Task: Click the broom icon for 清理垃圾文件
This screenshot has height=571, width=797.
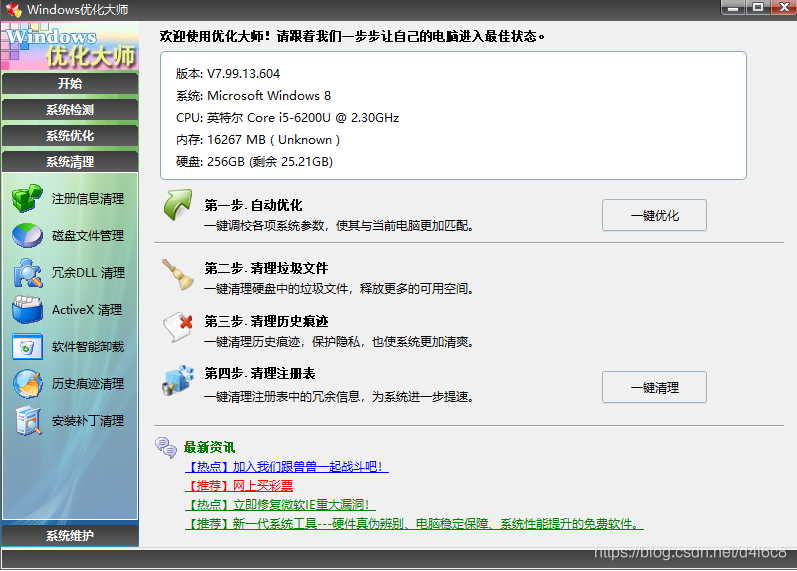Action: pyautogui.click(x=177, y=275)
